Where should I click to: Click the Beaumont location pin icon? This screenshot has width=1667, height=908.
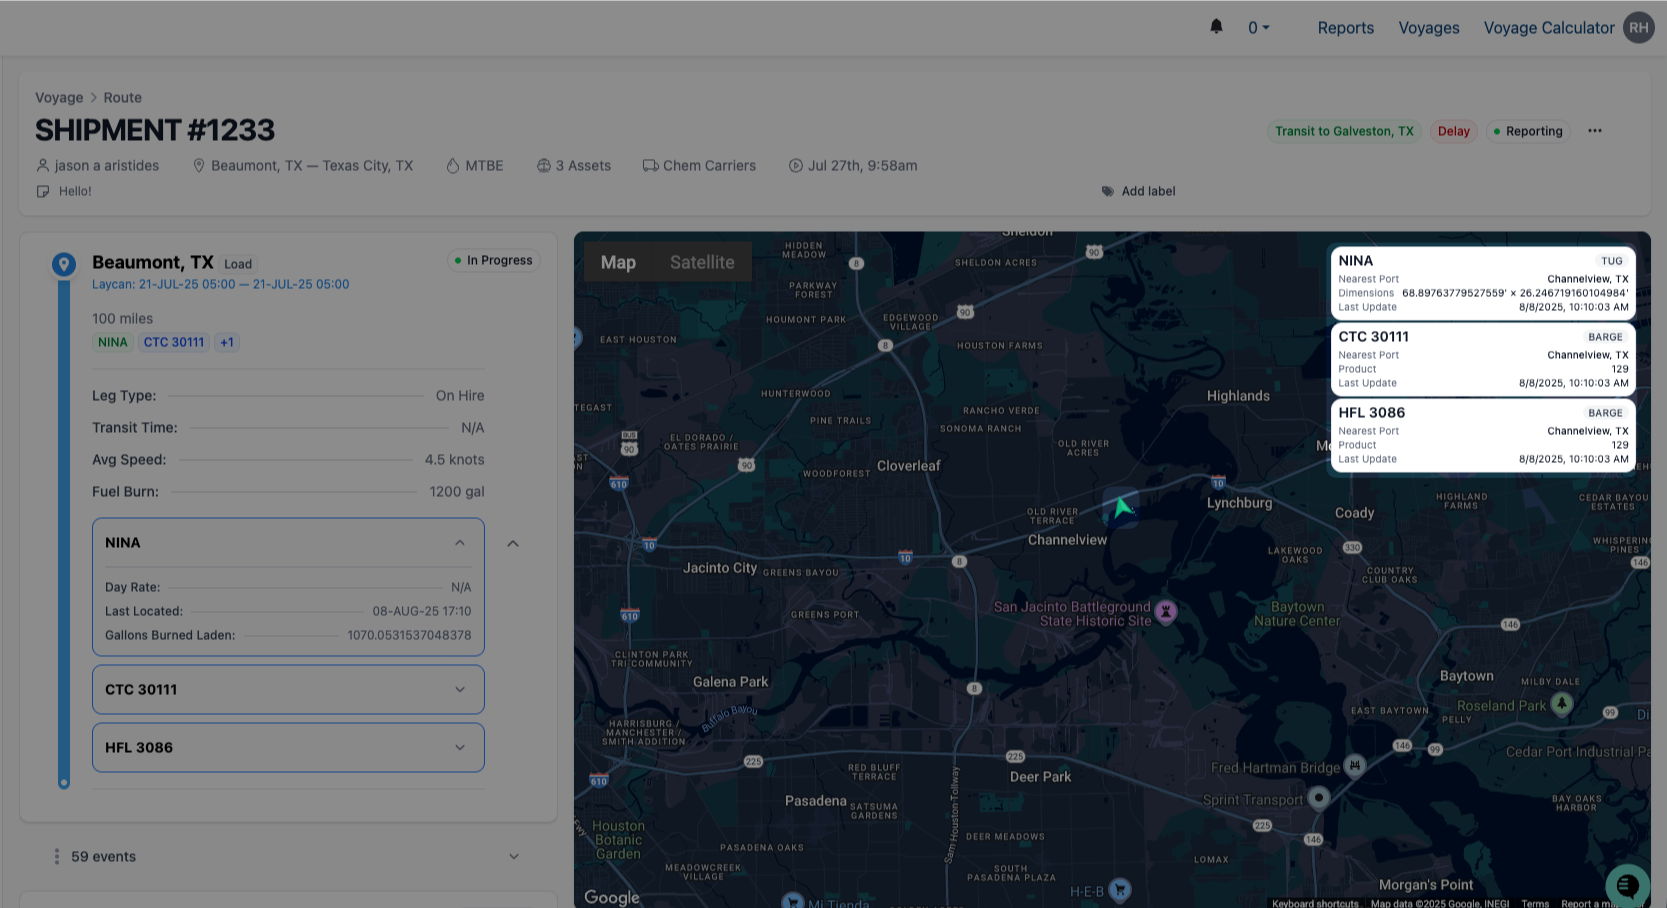pyautogui.click(x=64, y=264)
